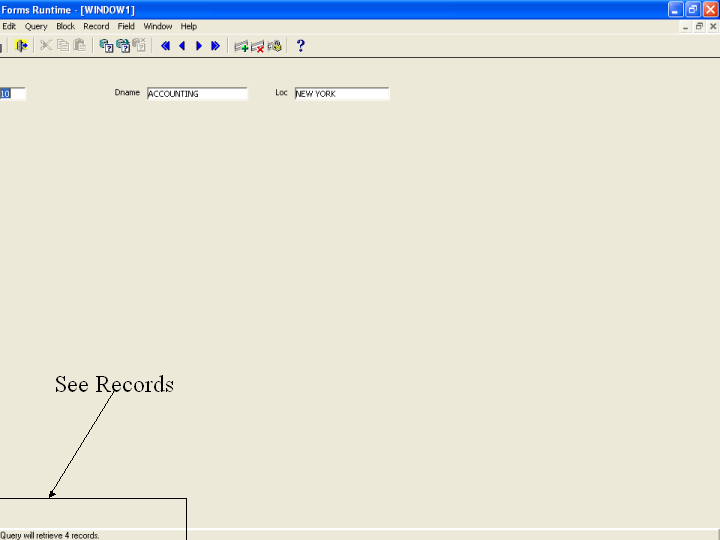This screenshot has height=540, width=720.
Task: Open the Field menu
Action: pos(126,27)
